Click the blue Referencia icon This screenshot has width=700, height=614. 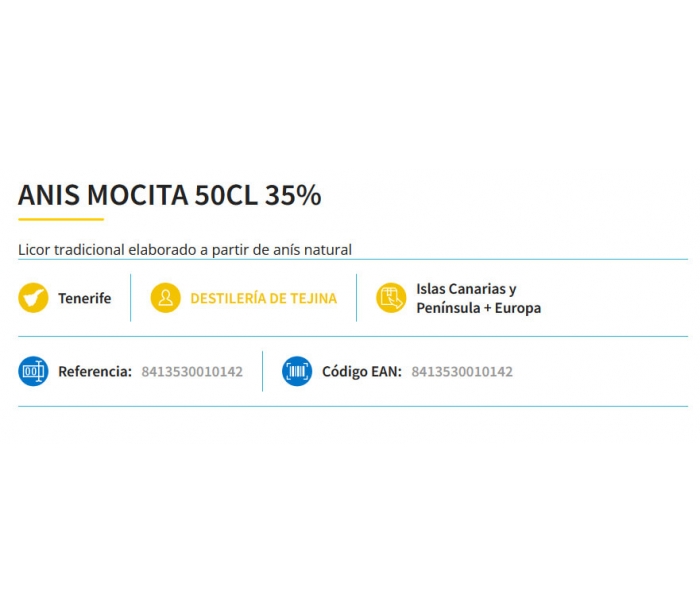(x=33, y=371)
